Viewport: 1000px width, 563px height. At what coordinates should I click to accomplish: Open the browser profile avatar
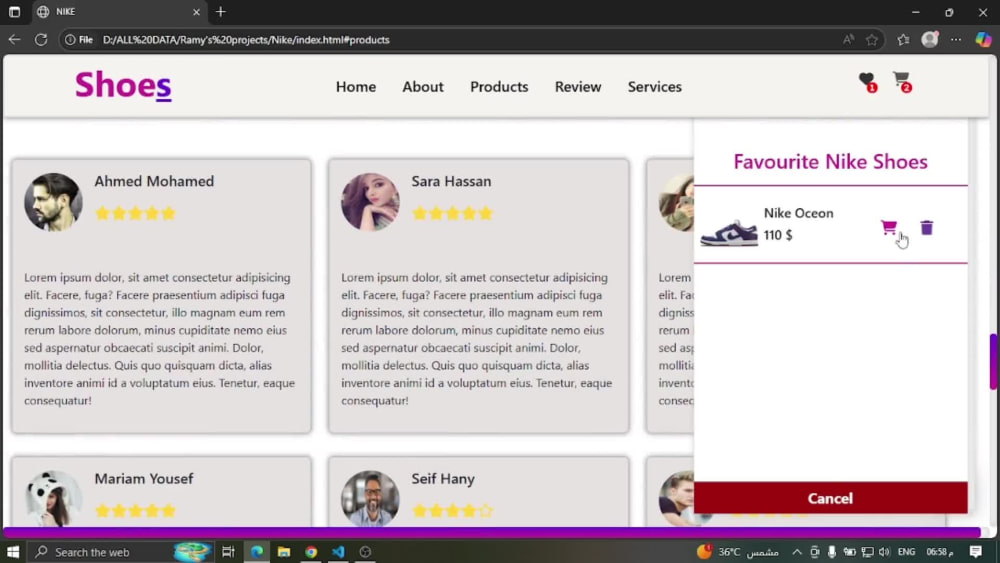click(930, 40)
